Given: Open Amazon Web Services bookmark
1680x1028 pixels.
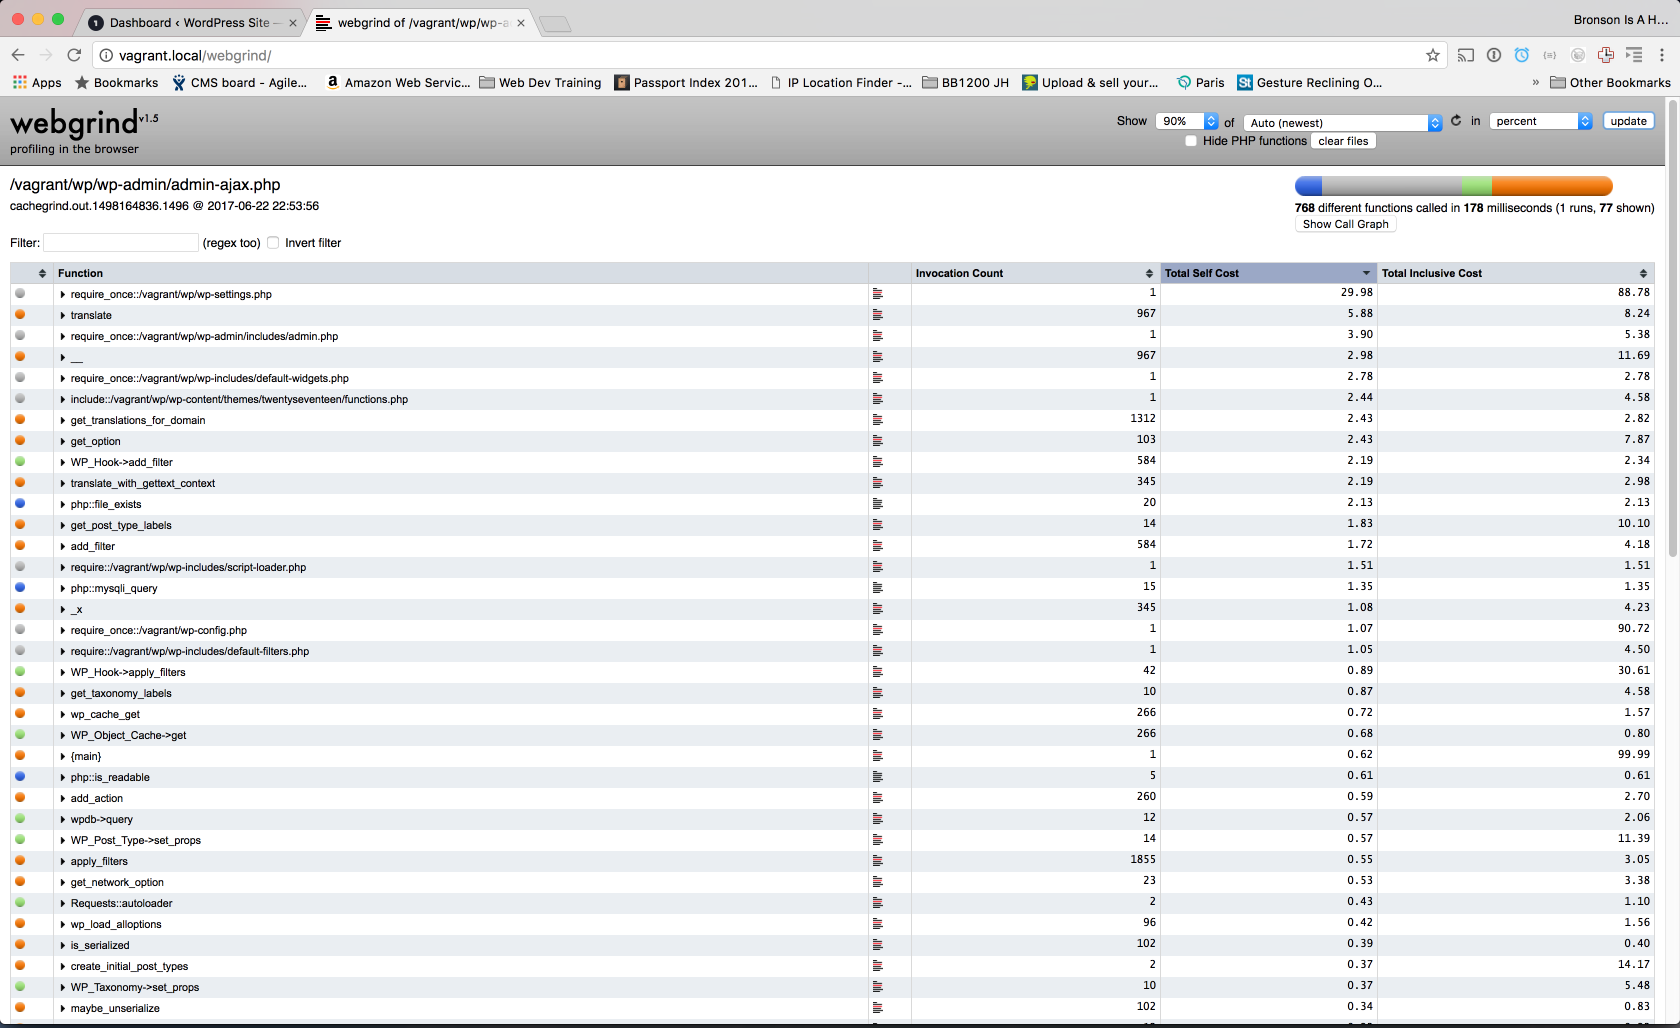Looking at the screenshot, I should coord(398,83).
